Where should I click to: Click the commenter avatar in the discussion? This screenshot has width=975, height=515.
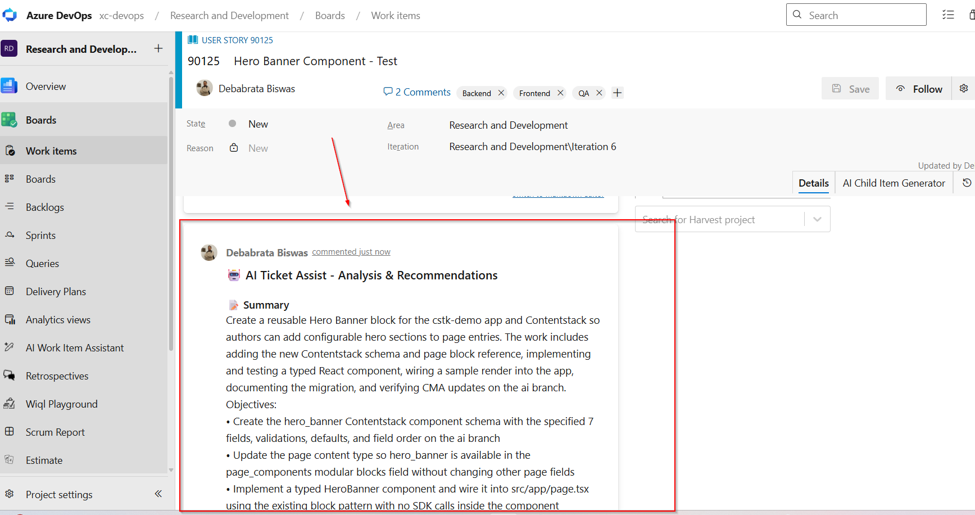tap(209, 252)
